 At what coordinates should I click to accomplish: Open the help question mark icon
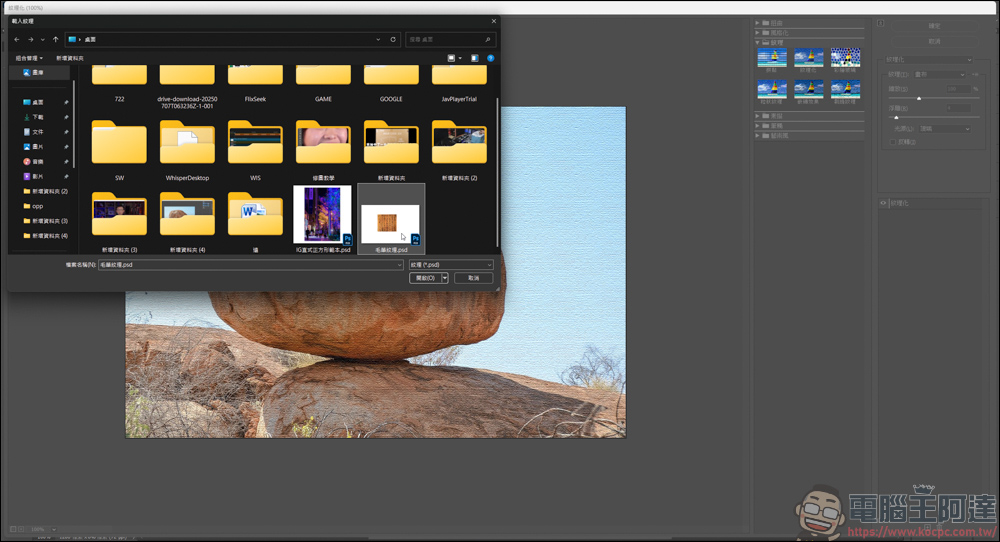490,58
